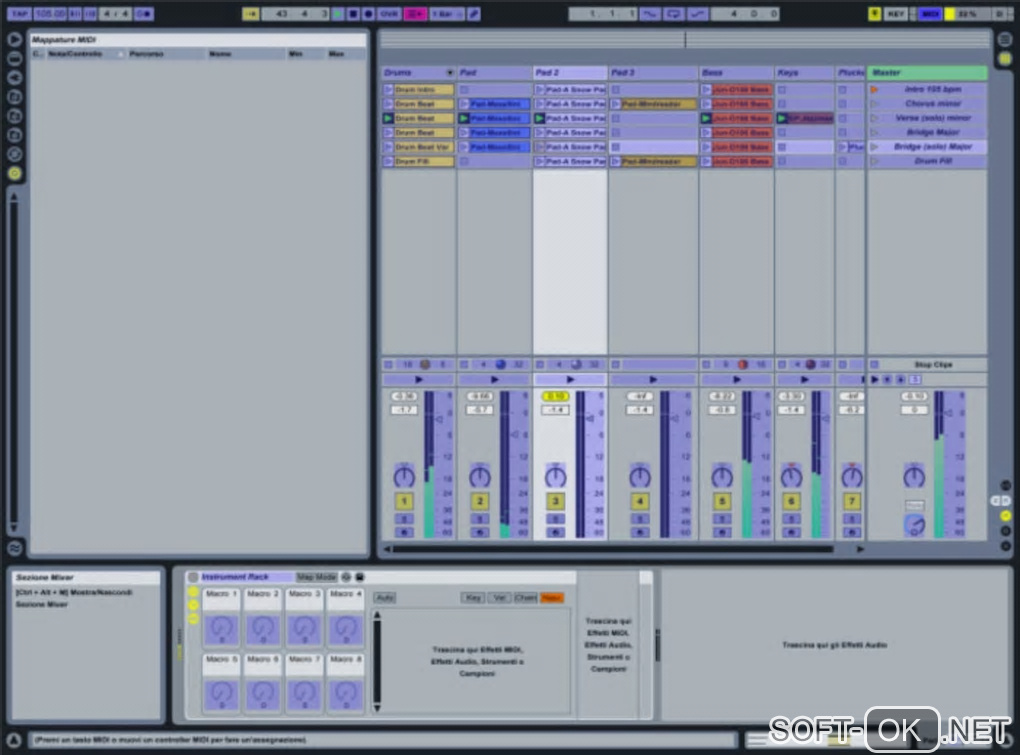1020x755 pixels.
Task: Select the 105.00 tempo field
Action: click(x=50, y=14)
